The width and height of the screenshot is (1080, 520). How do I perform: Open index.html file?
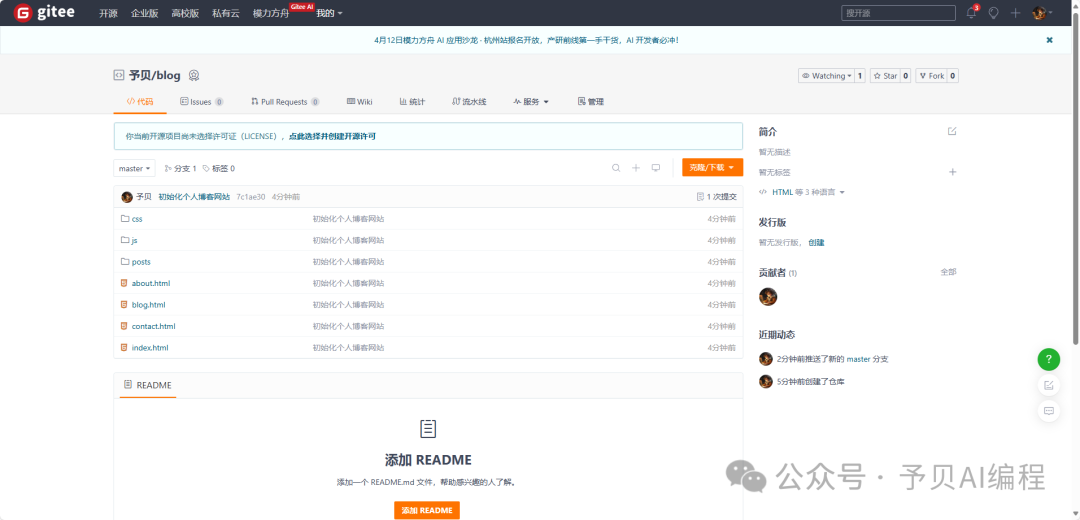point(149,348)
